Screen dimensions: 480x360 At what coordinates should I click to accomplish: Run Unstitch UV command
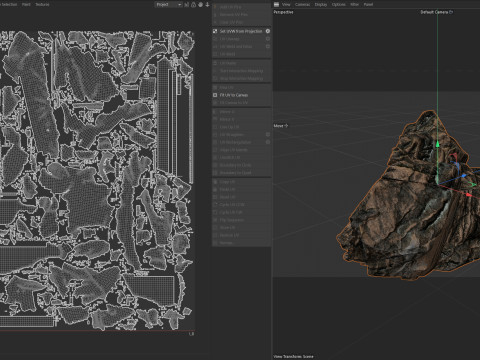coord(242,158)
